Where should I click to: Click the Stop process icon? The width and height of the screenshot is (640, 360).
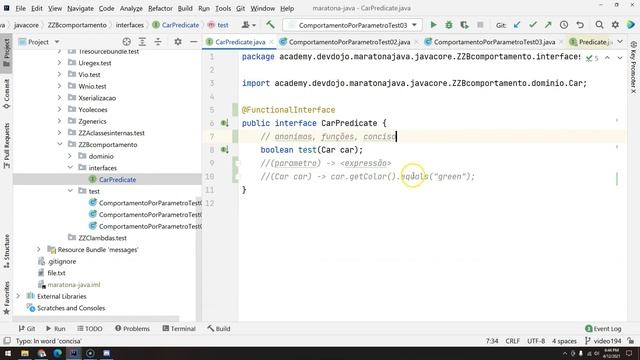(x=480, y=25)
